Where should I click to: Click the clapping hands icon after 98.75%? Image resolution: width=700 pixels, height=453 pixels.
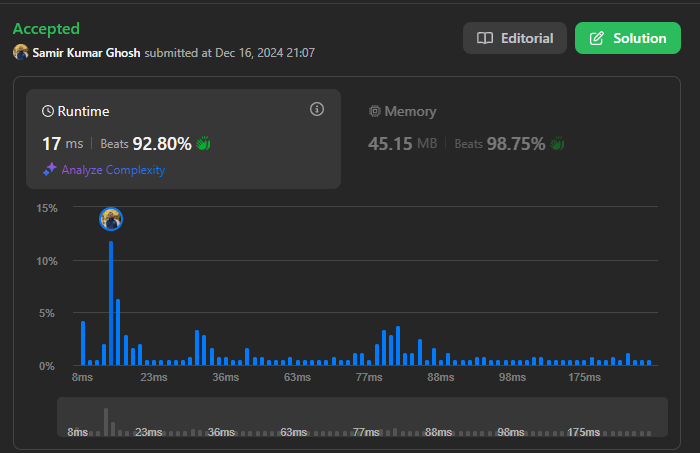pyautogui.click(x=557, y=144)
